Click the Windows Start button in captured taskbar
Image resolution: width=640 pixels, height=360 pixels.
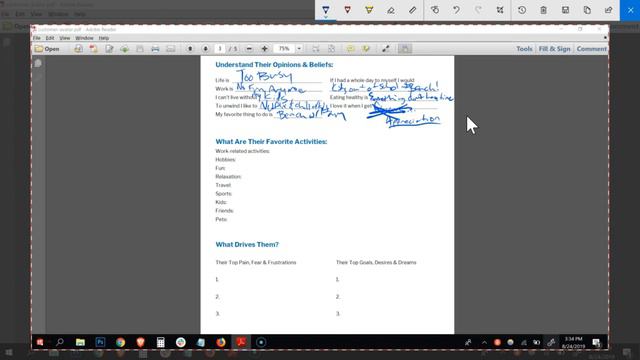click(40, 342)
